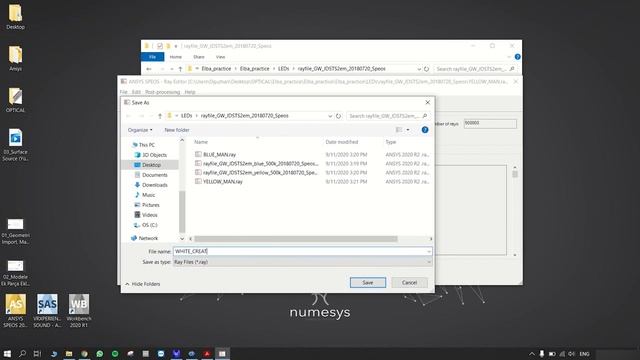Image resolution: width=640 pixels, height=360 pixels.
Task: Click the File Explorer search box
Action: [475, 69]
